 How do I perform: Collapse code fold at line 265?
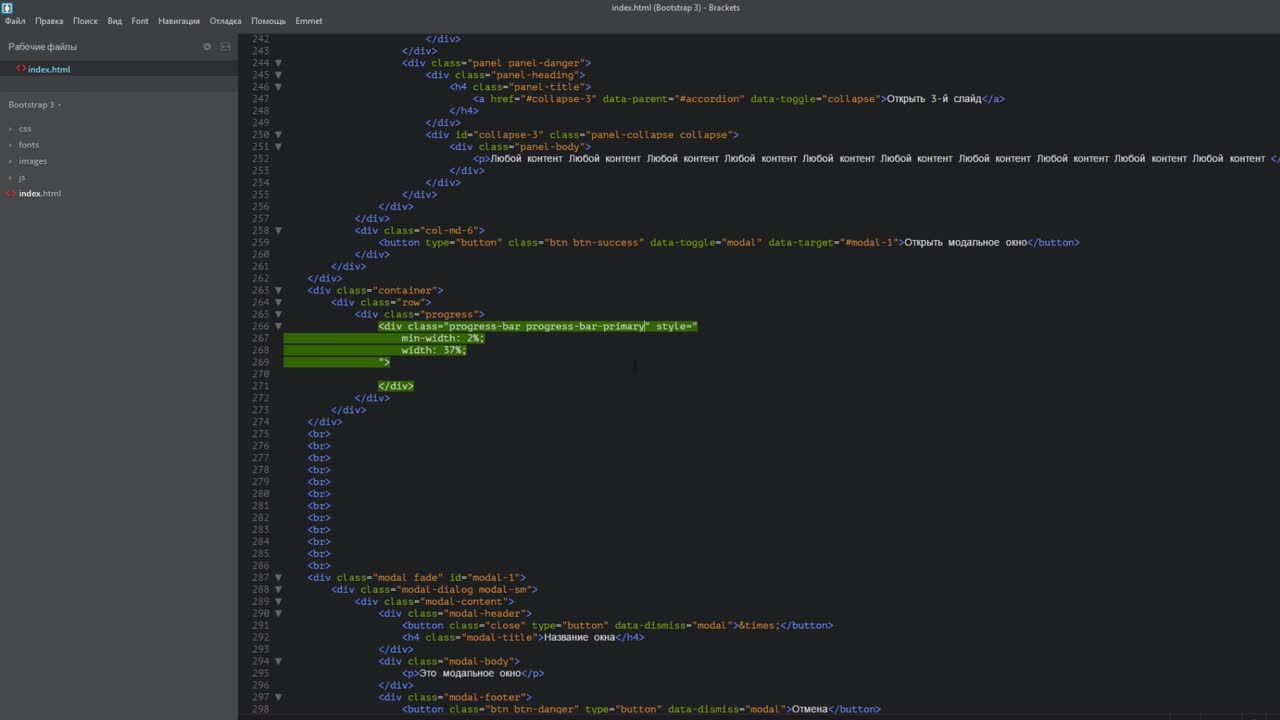[278, 315]
